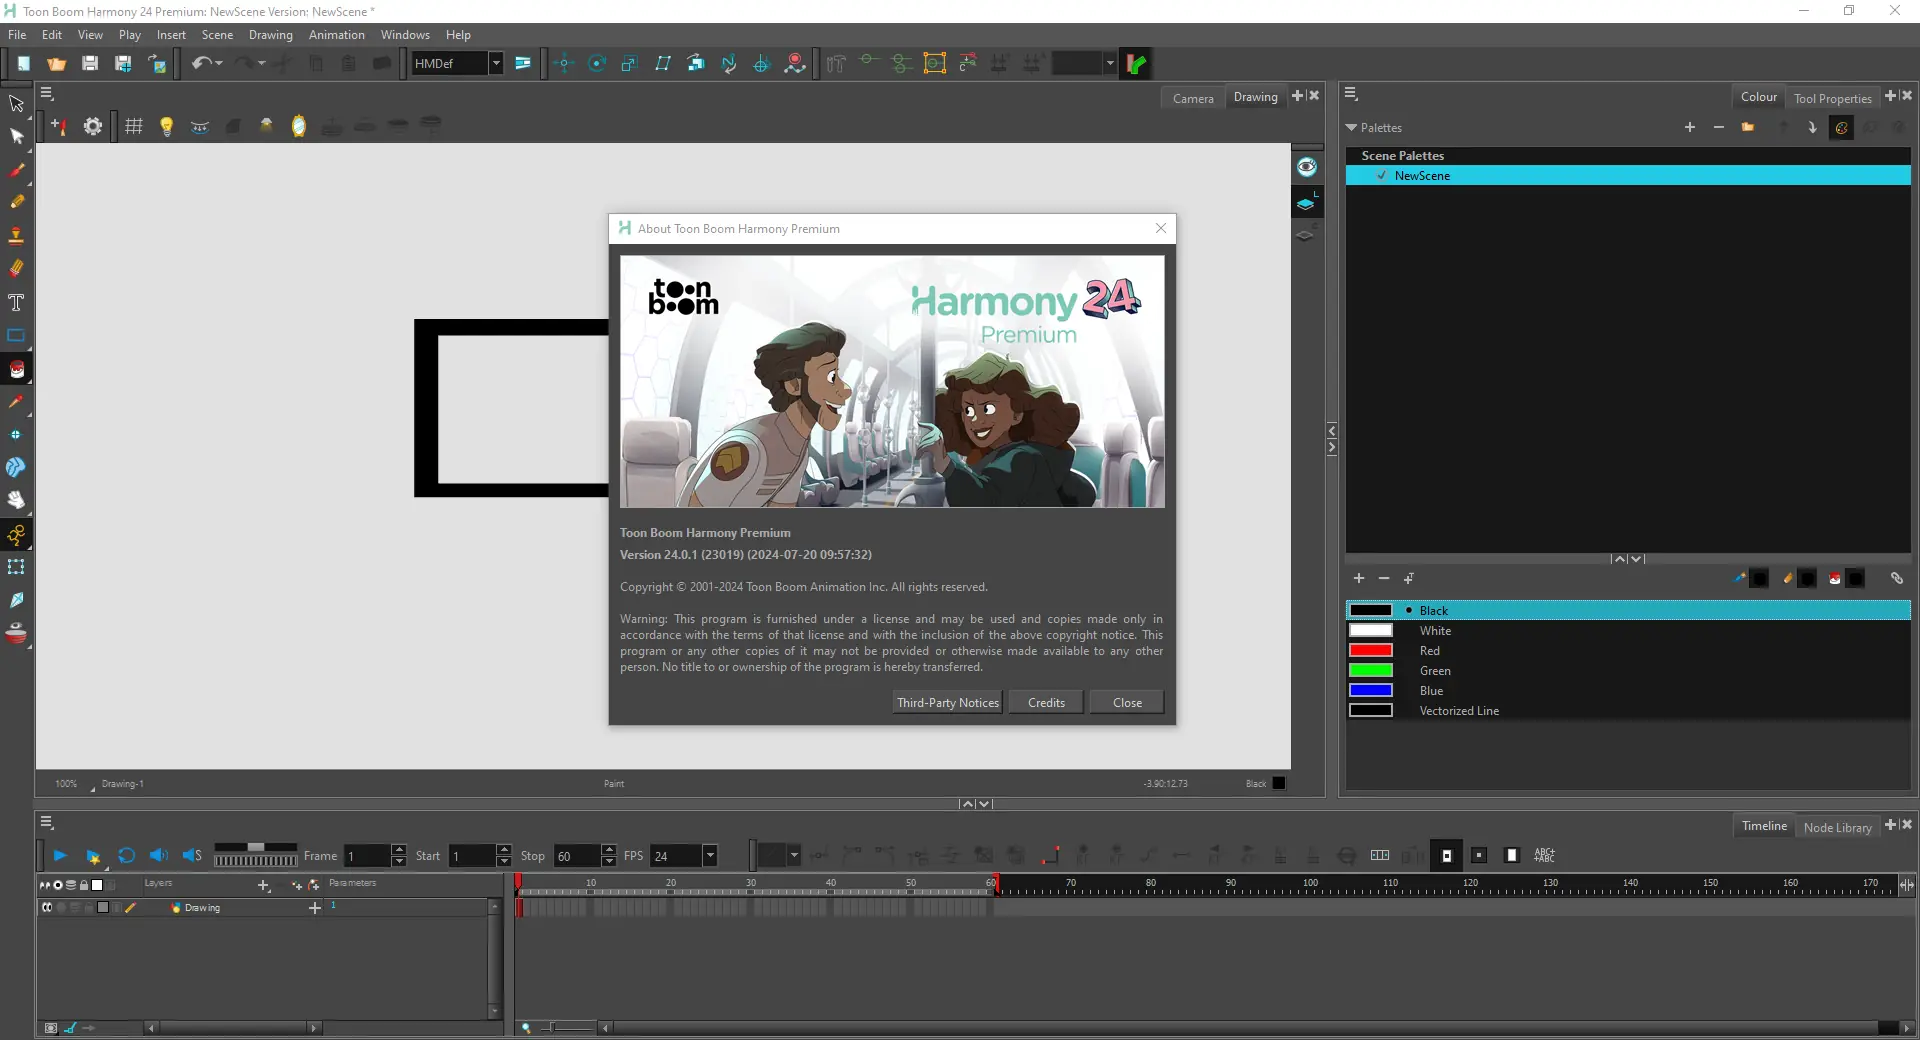Collapse the Palettes section triangle
The height and width of the screenshot is (1040, 1920).
point(1352,128)
